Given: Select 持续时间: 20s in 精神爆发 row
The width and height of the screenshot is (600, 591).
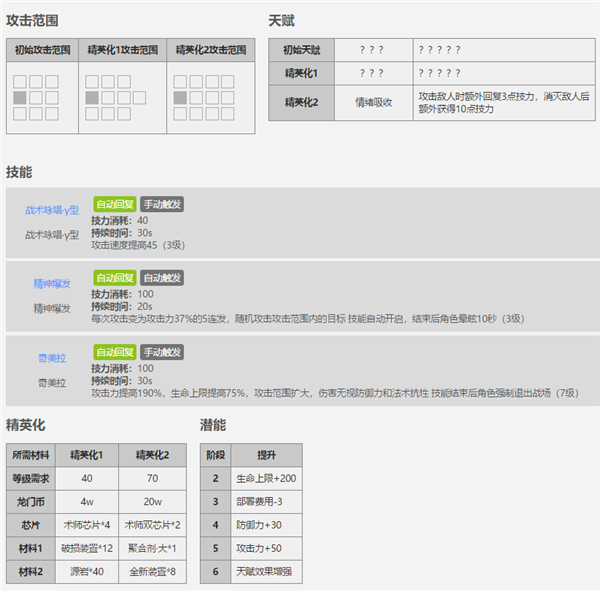Looking at the screenshot, I should [x=121, y=307].
